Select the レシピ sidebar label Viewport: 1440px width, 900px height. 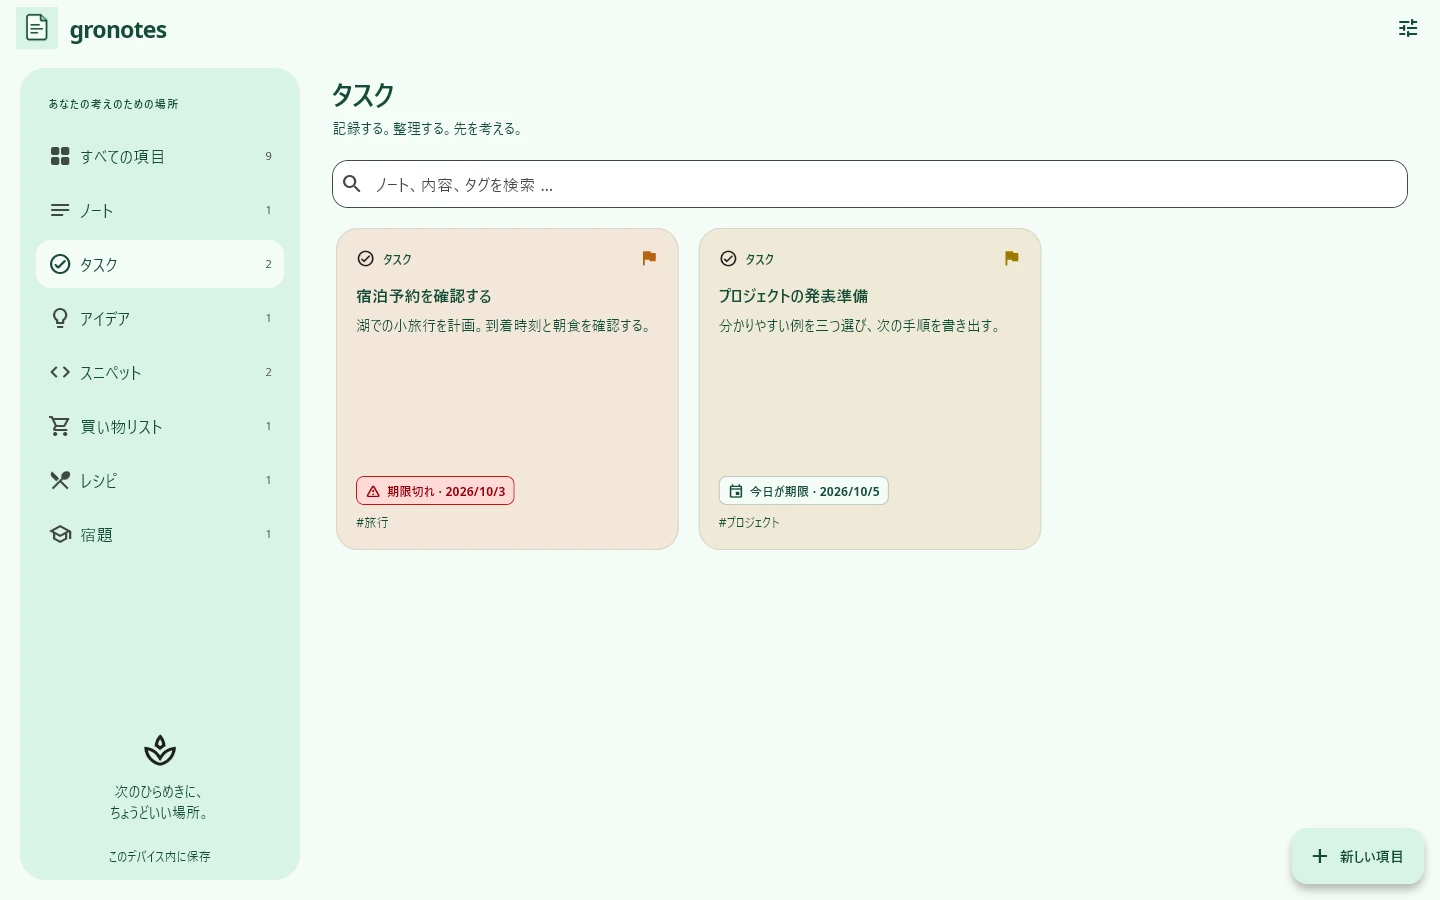click(98, 480)
